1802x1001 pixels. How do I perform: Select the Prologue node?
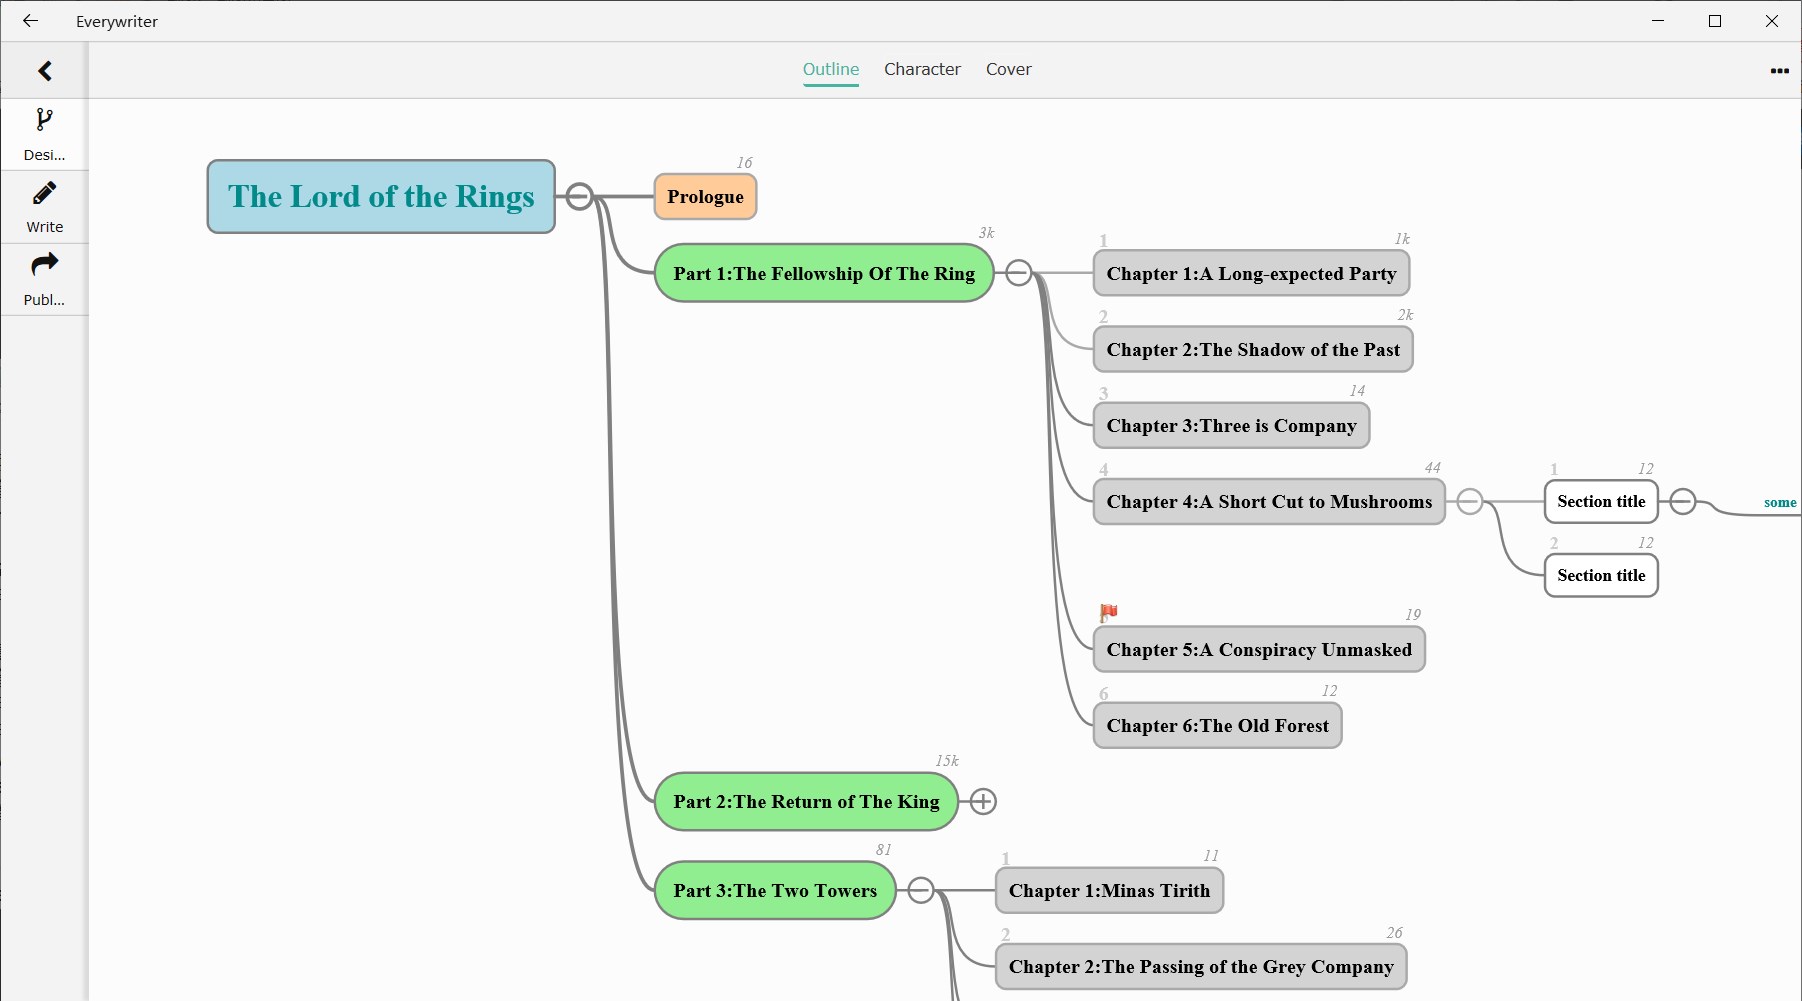point(705,197)
